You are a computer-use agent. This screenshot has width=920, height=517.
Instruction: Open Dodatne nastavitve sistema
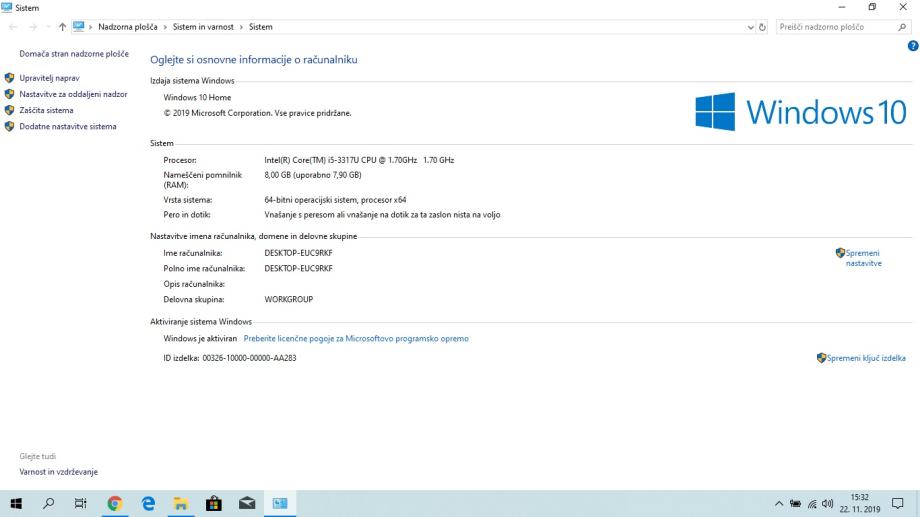tap(67, 126)
